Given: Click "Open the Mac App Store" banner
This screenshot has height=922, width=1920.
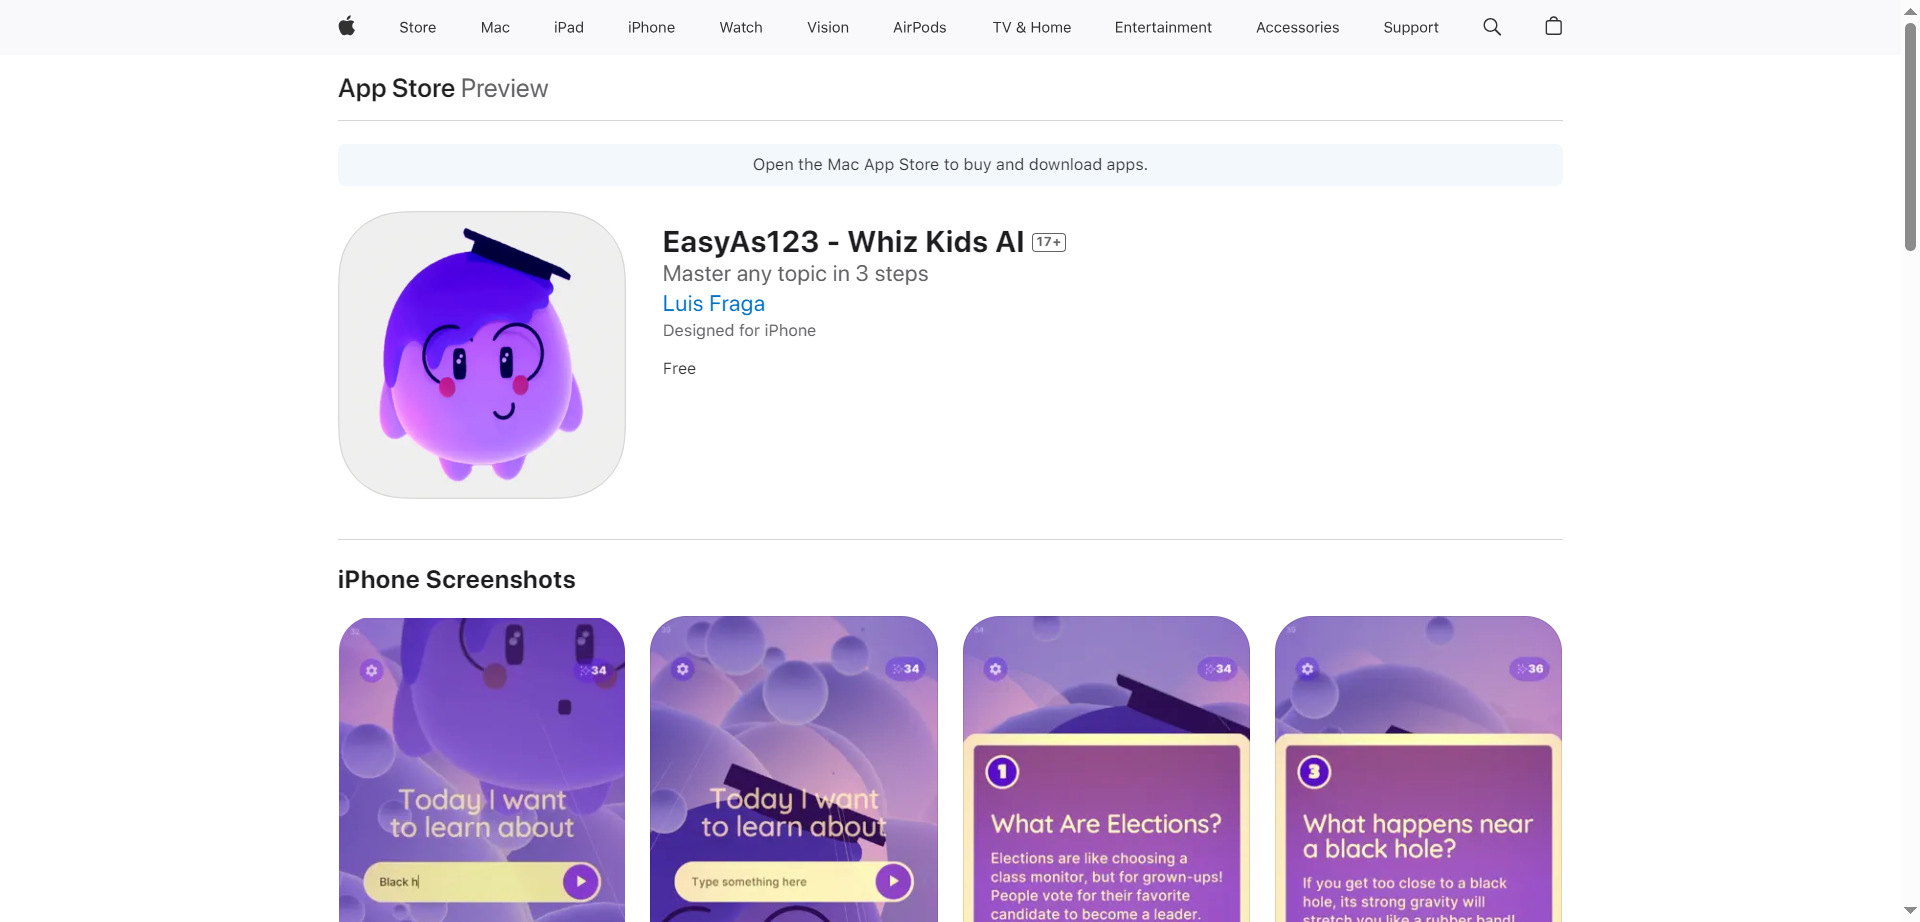Looking at the screenshot, I should (950, 165).
